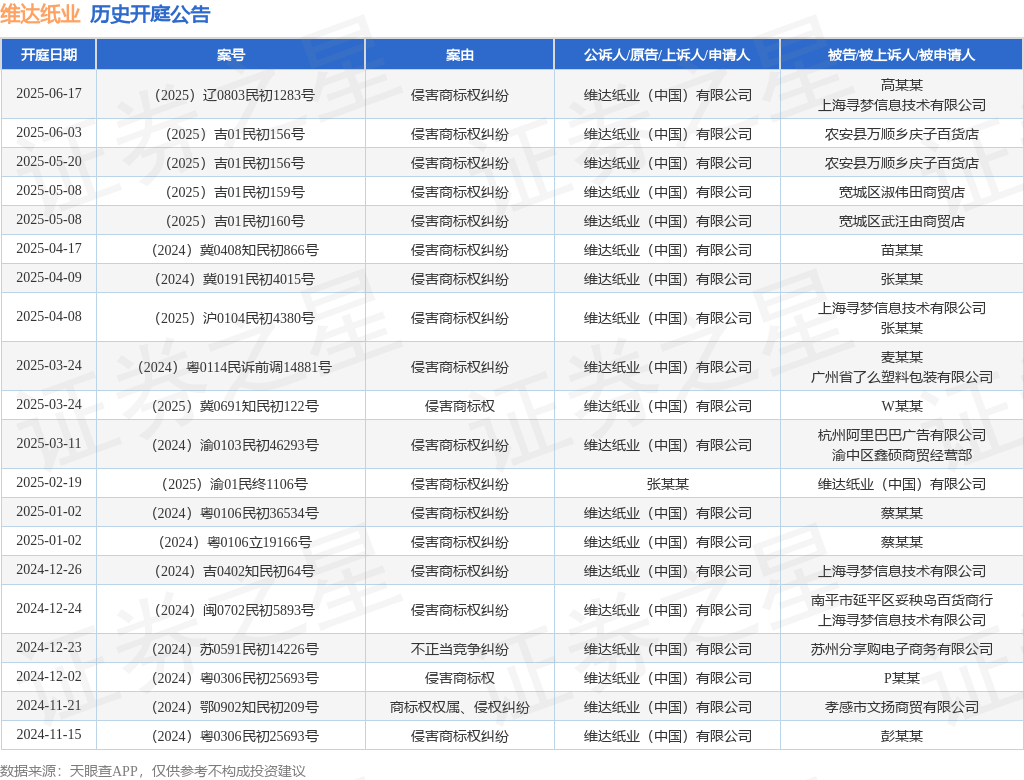Click defendant 苗某某
Screen dimensions: 1024x780
902,250
